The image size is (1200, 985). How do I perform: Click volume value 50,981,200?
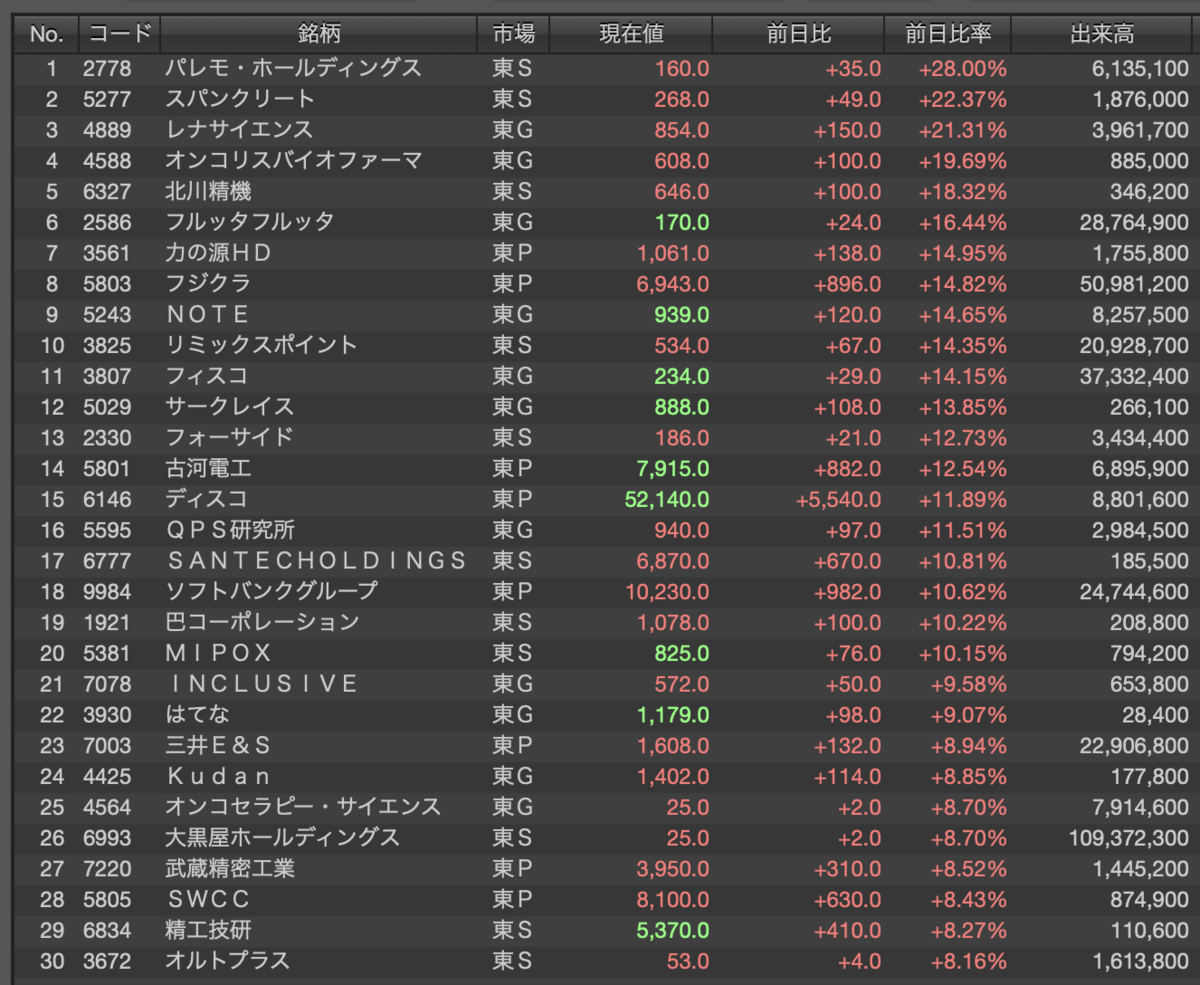coord(1134,284)
